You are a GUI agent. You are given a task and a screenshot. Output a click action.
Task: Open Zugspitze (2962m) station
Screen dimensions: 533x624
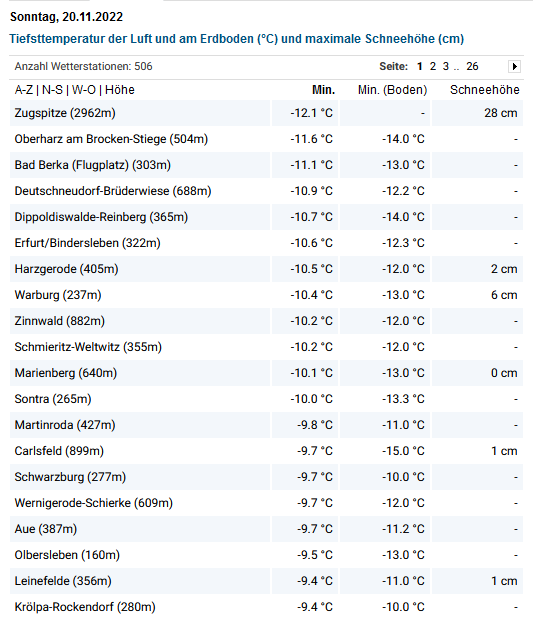(x=65, y=113)
